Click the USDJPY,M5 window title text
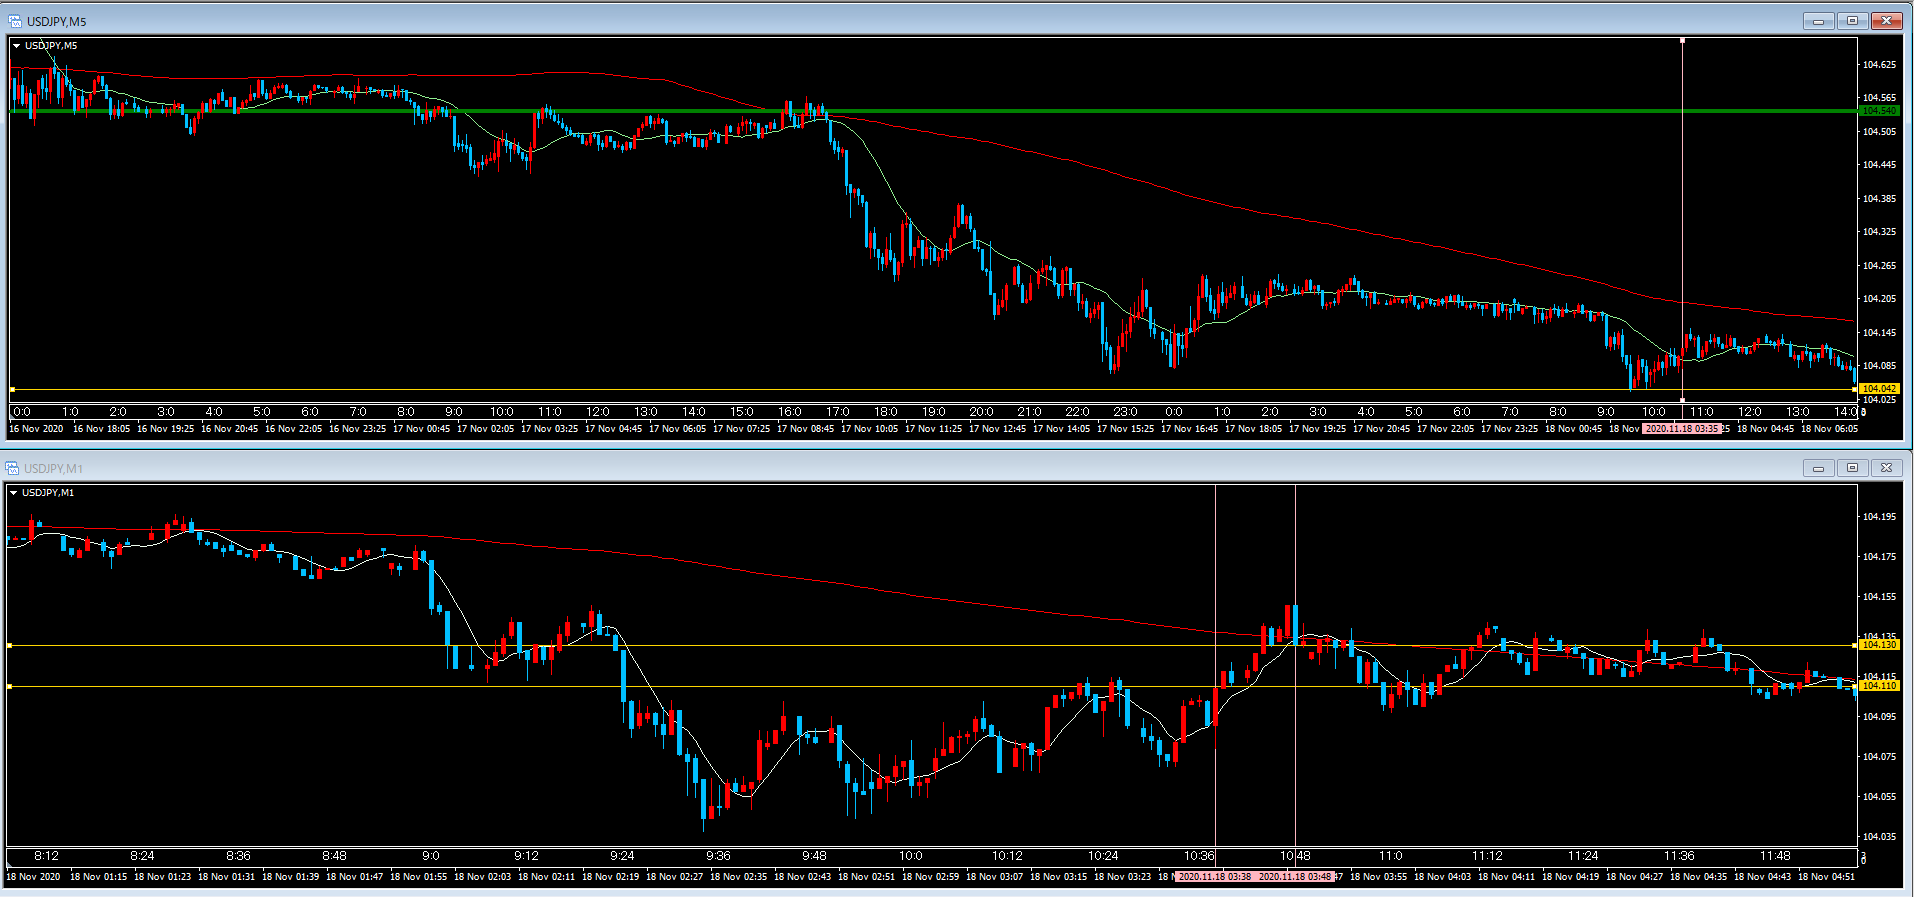 click(x=56, y=21)
